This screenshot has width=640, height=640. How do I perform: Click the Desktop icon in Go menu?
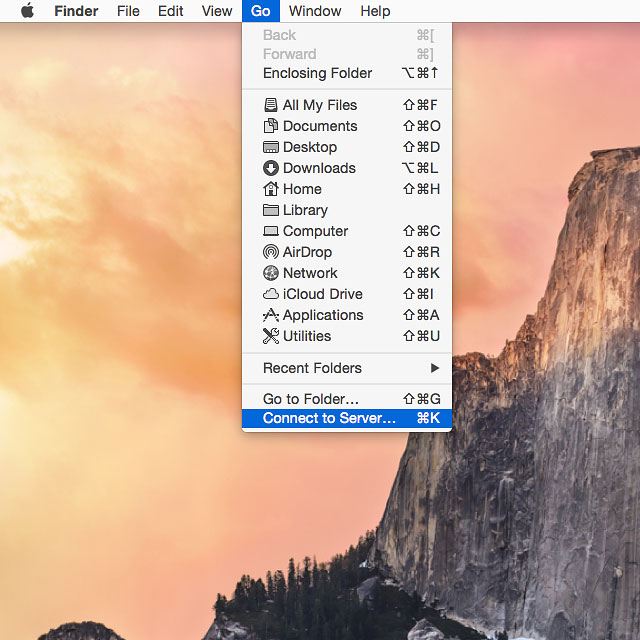(x=271, y=147)
